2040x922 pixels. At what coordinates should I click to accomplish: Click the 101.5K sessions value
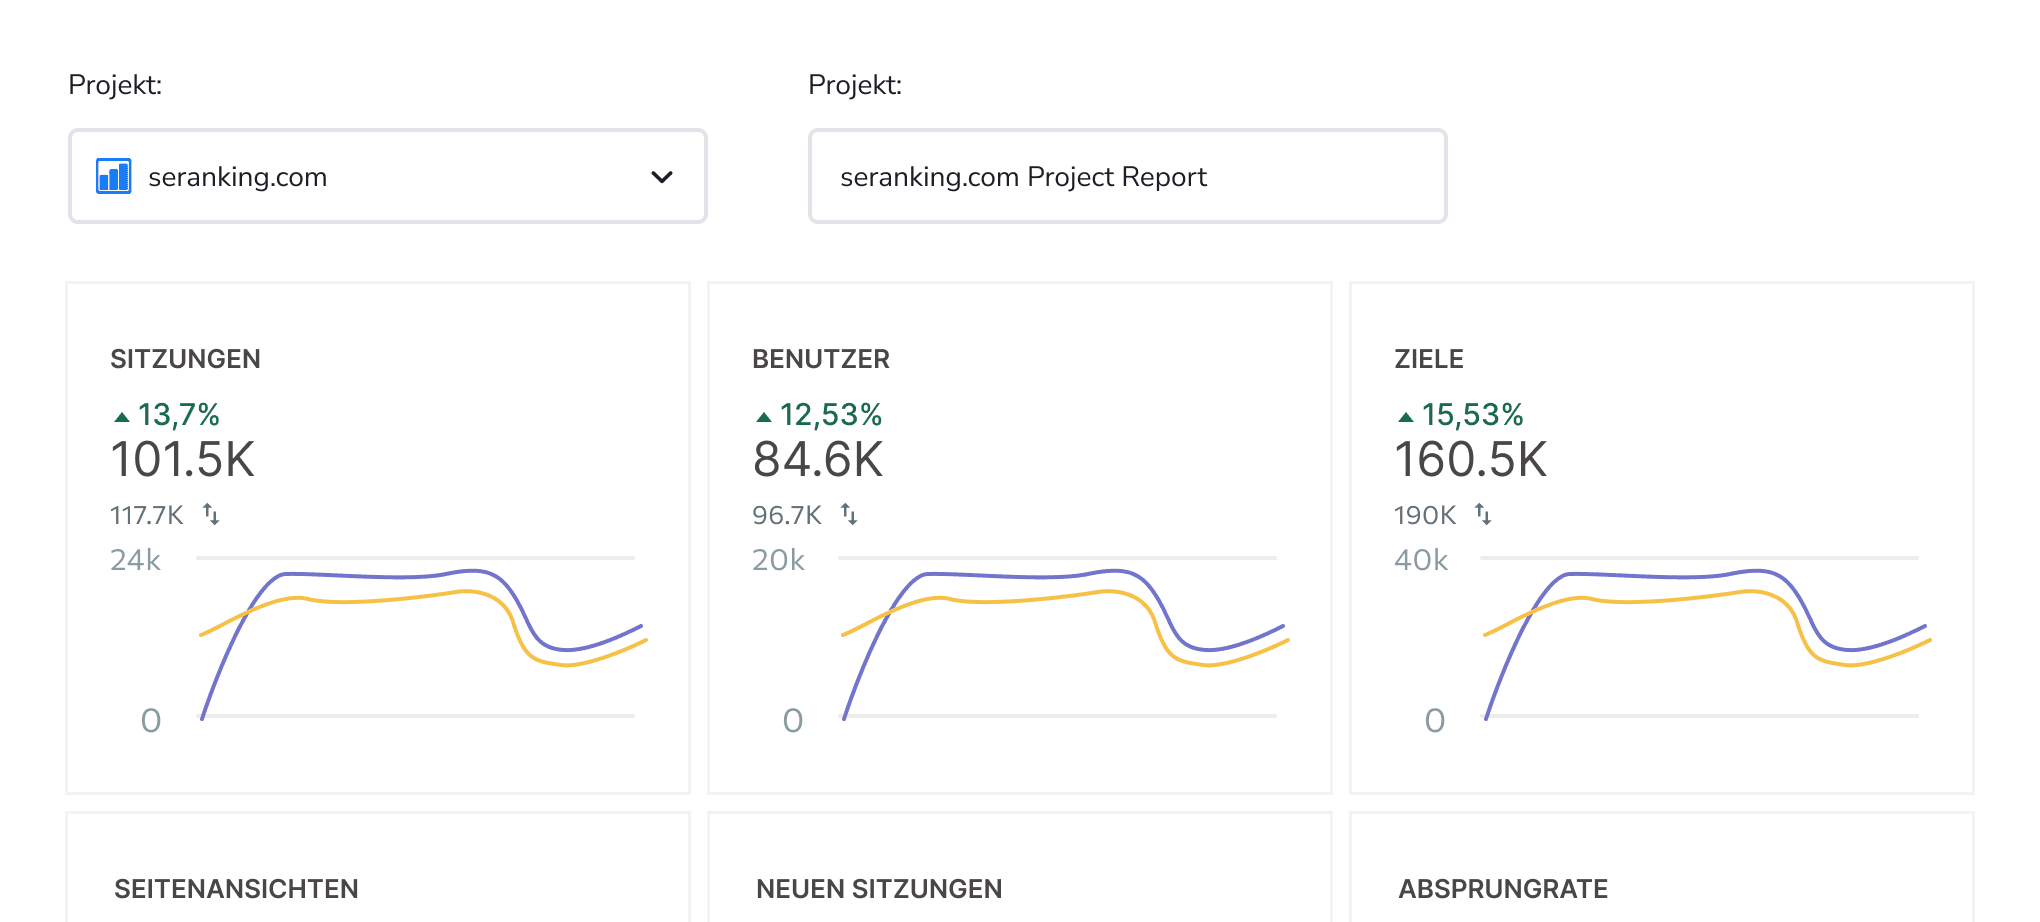[183, 460]
